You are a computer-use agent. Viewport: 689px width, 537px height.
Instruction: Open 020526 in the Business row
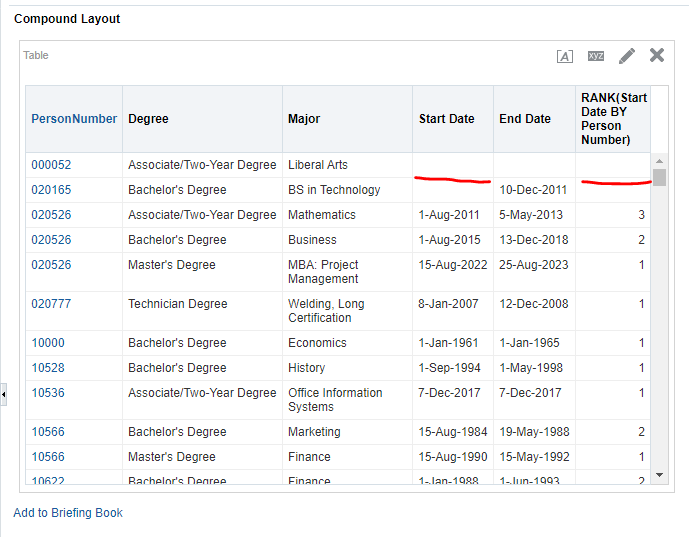[51, 240]
